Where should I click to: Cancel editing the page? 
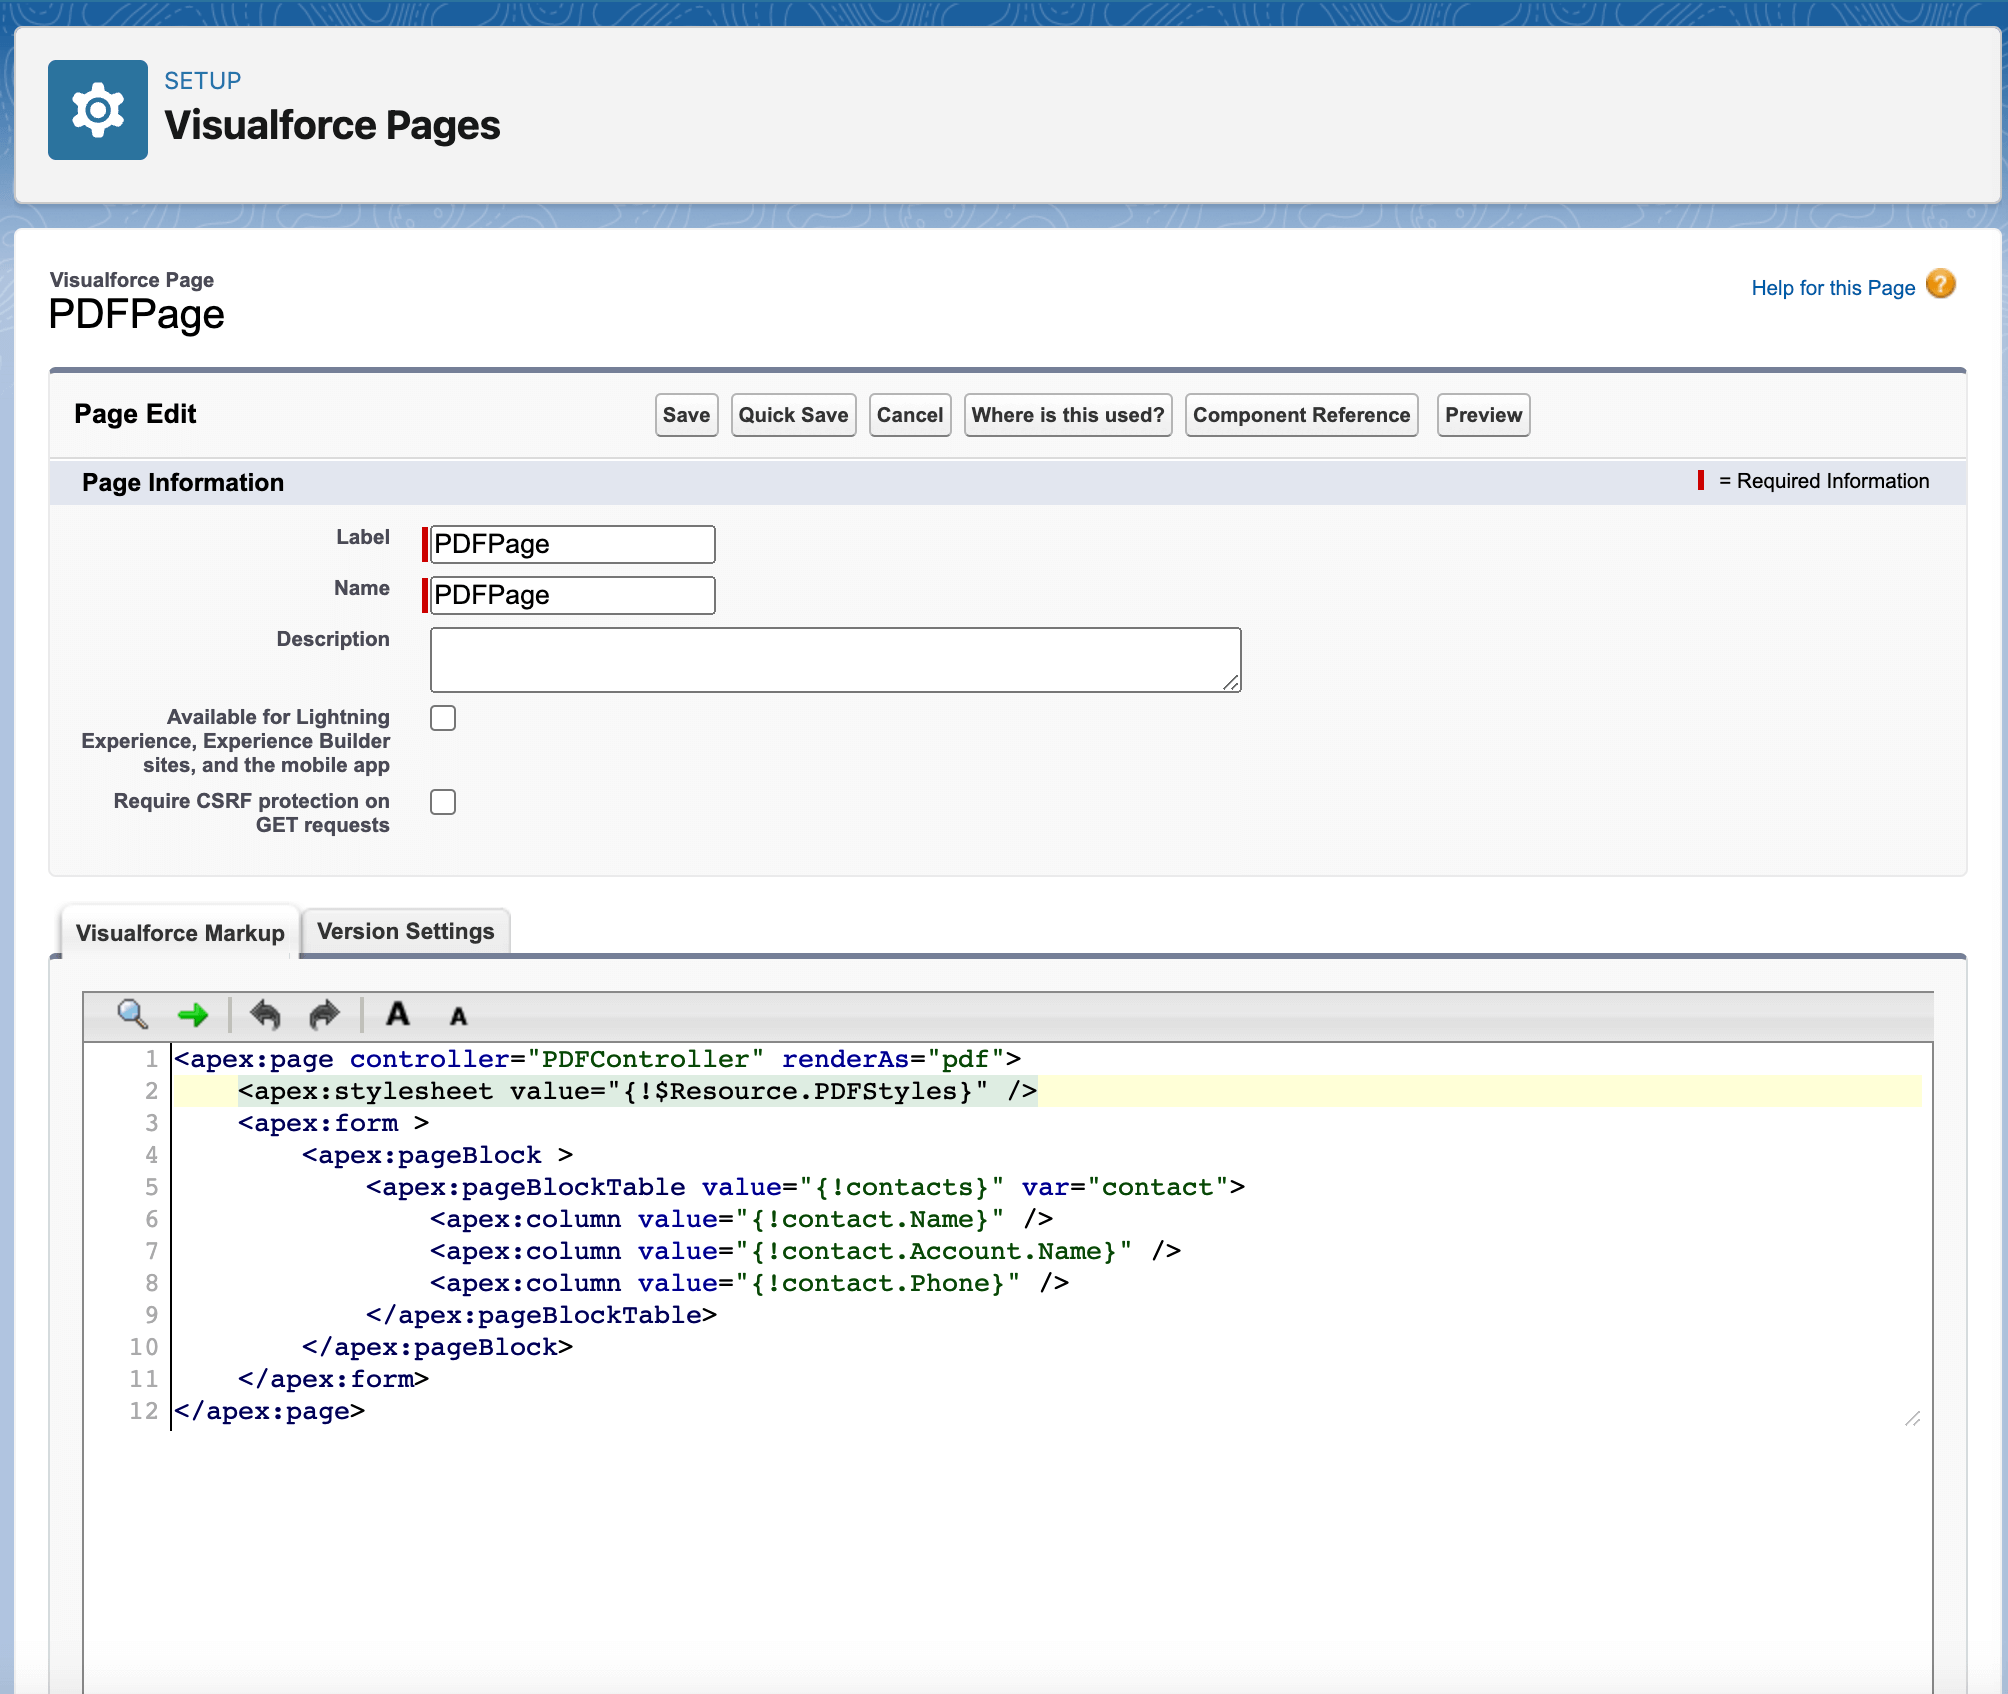click(909, 414)
